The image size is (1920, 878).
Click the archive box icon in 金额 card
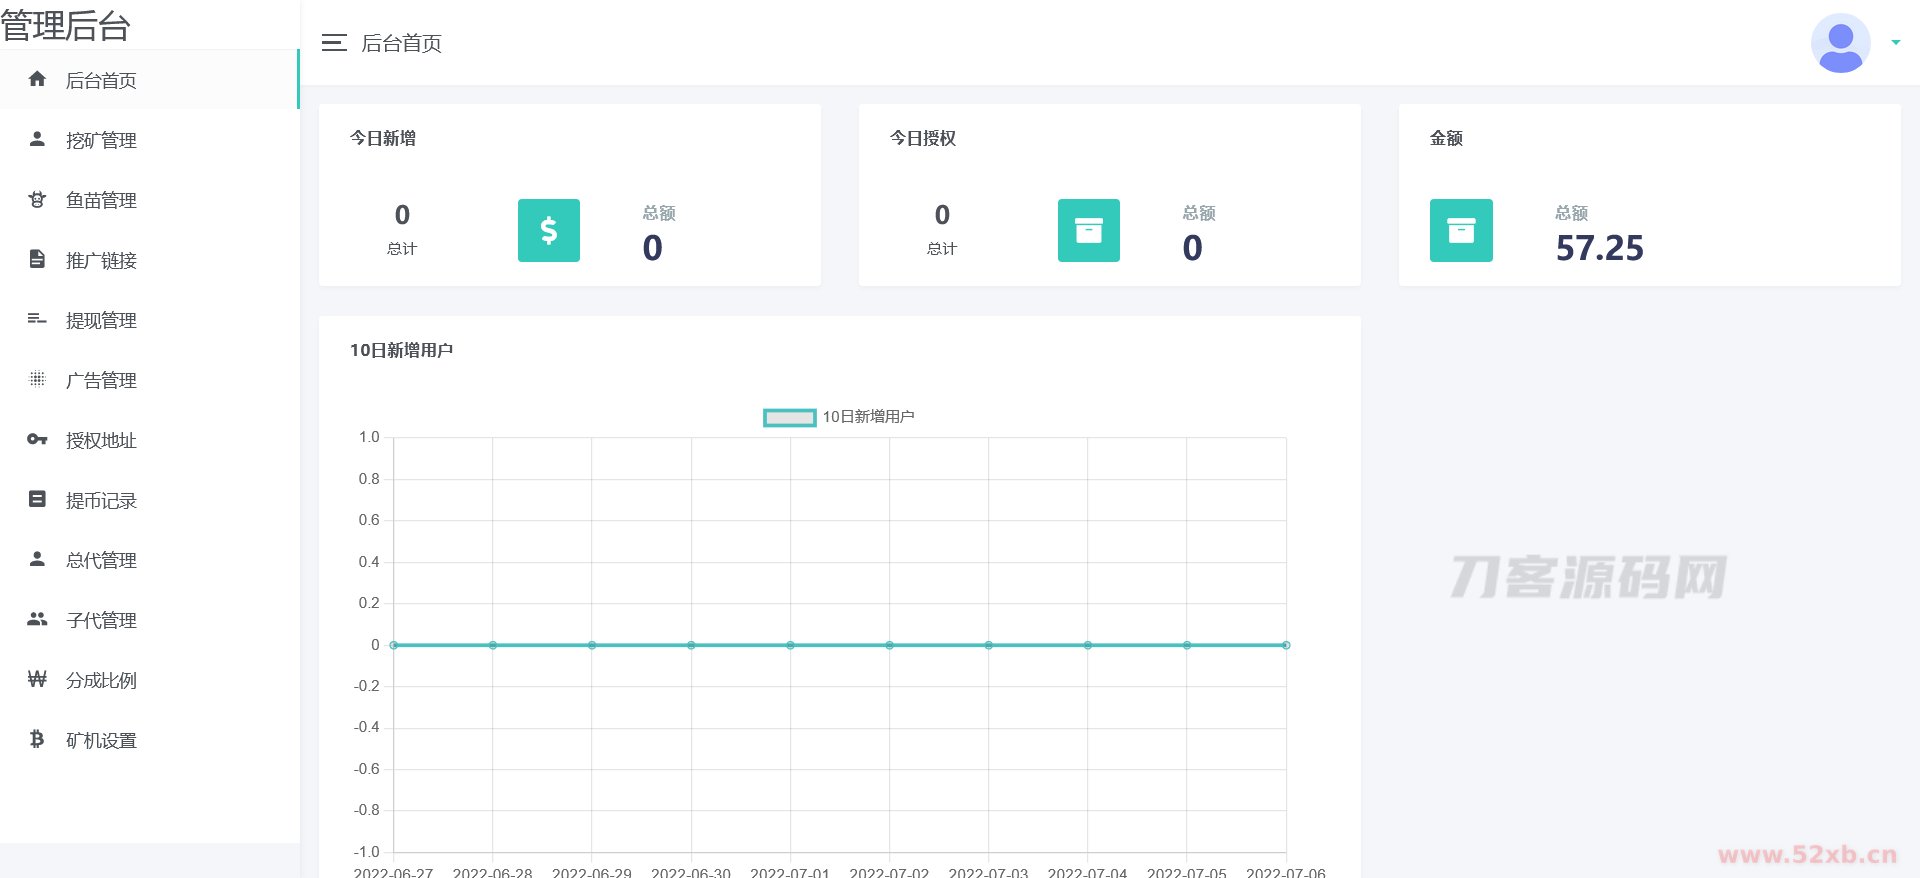click(1460, 230)
